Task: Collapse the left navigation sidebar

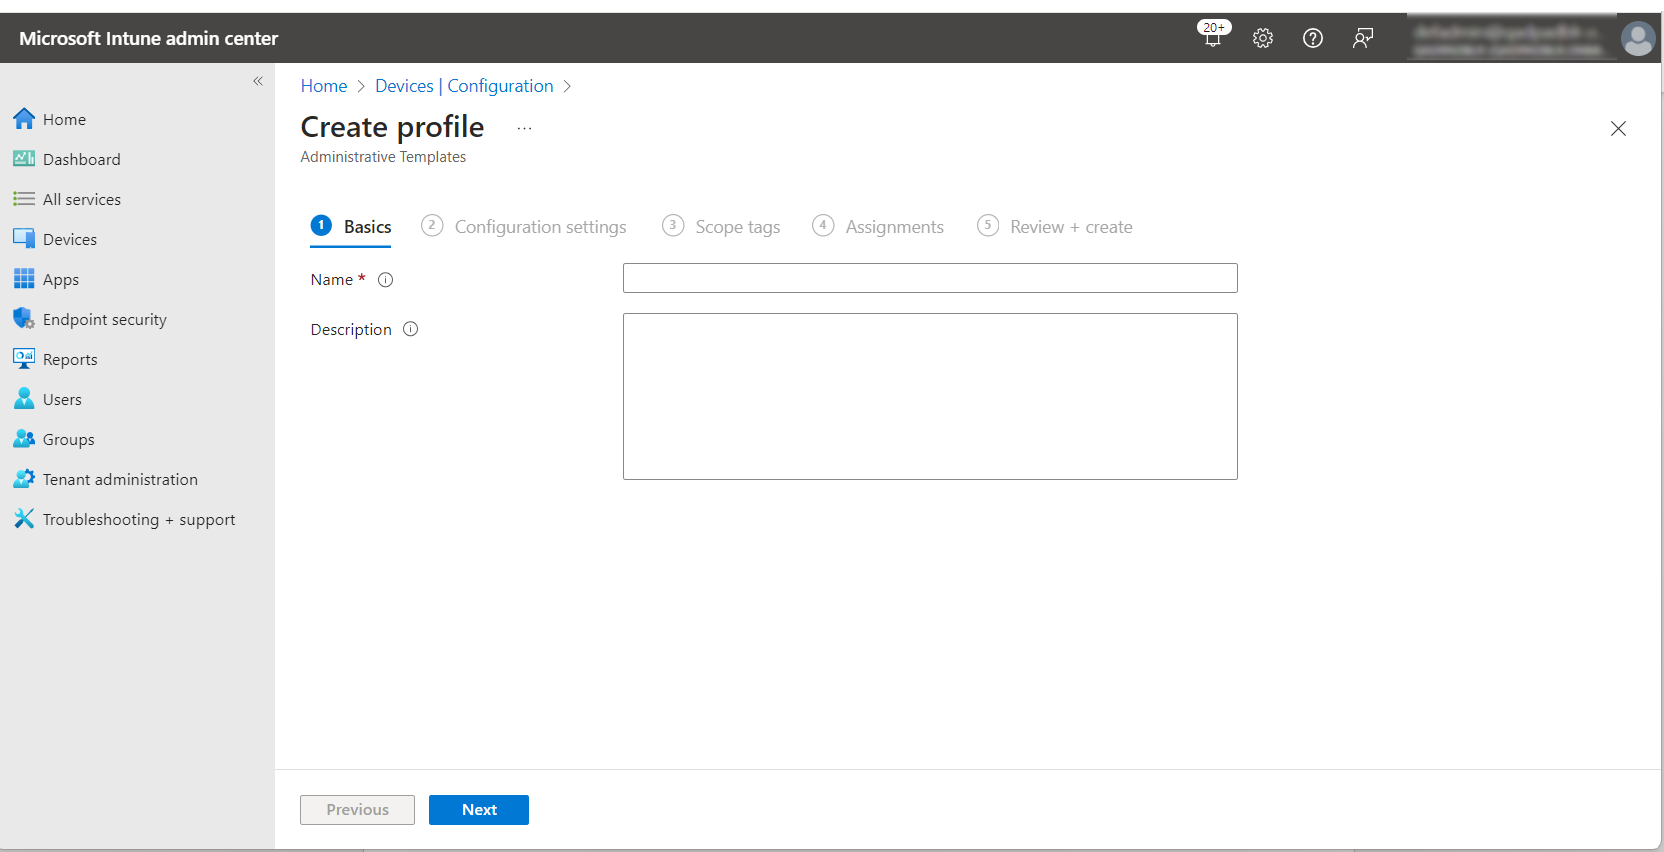Action: pyautogui.click(x=258, y=81)
